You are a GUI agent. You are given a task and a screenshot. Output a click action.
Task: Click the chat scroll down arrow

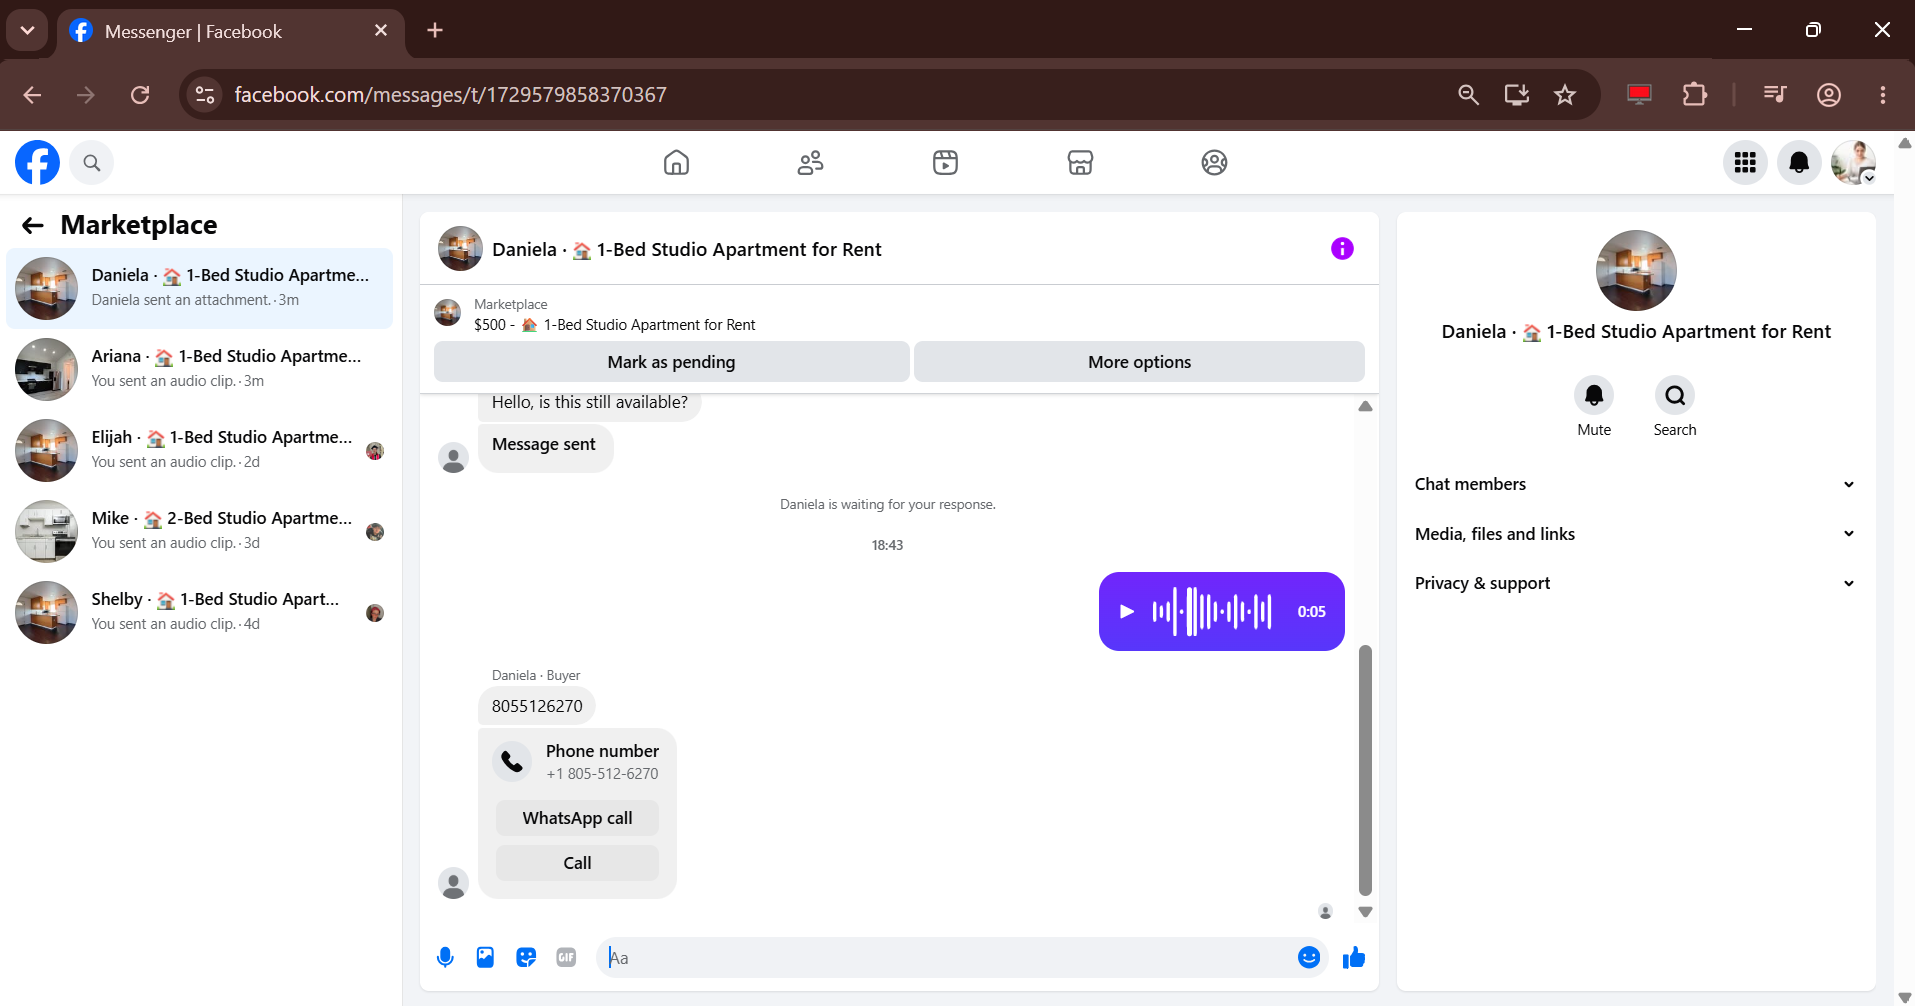pos(1365,912)
